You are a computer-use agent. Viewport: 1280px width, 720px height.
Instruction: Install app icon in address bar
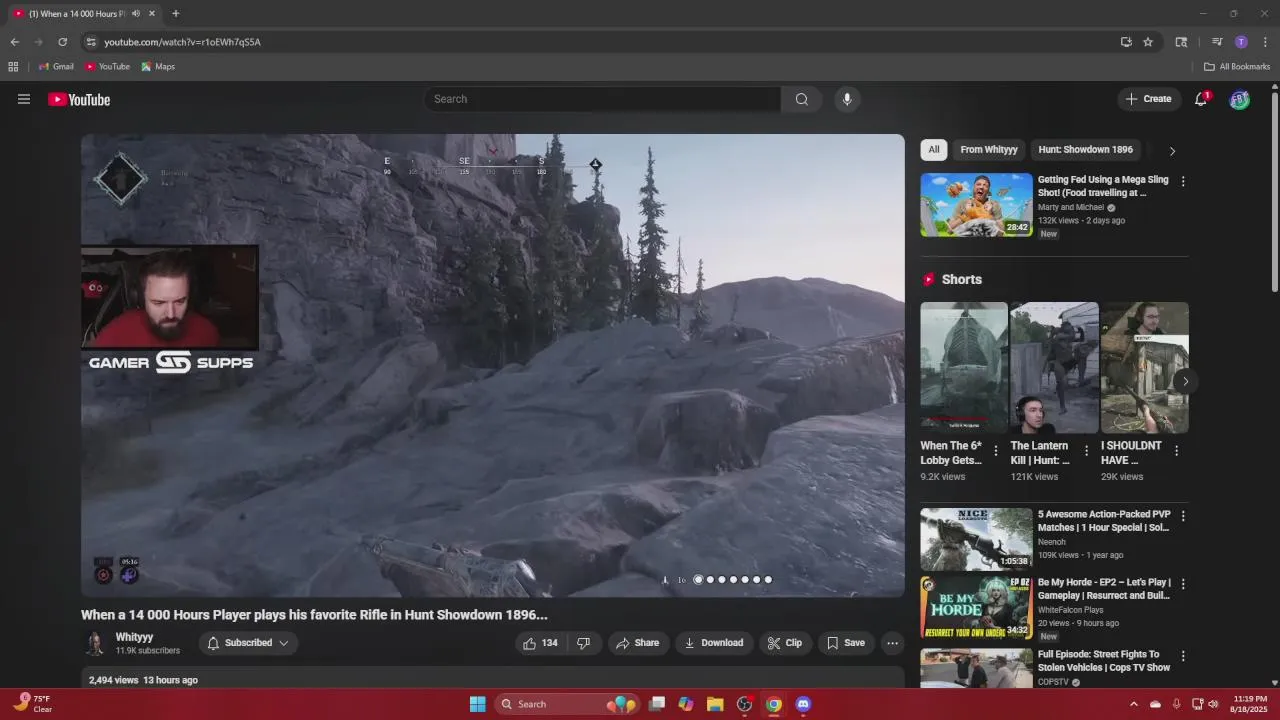(x=1126, y=42)
